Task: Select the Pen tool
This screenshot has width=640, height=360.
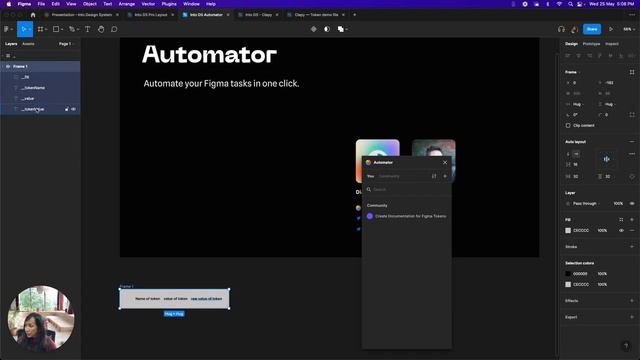Action: click(72, 29)
